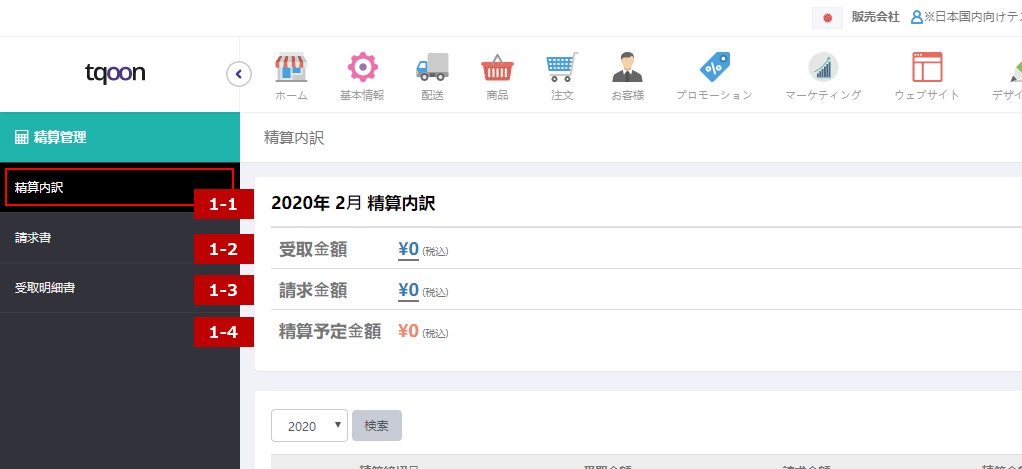The height and width of the screenshot is (469, 1022).
Task: Click the 受取金額 ¥0 link
Action: pos(409,249)
